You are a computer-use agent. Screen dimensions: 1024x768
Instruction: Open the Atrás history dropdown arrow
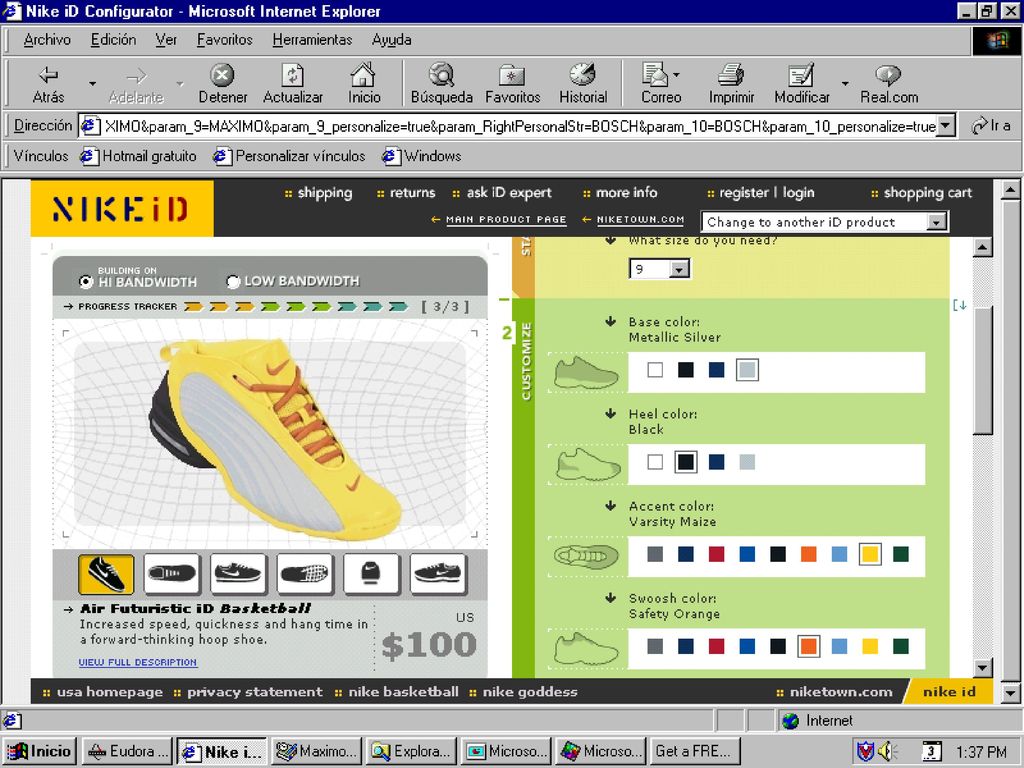tap(92, 83)
